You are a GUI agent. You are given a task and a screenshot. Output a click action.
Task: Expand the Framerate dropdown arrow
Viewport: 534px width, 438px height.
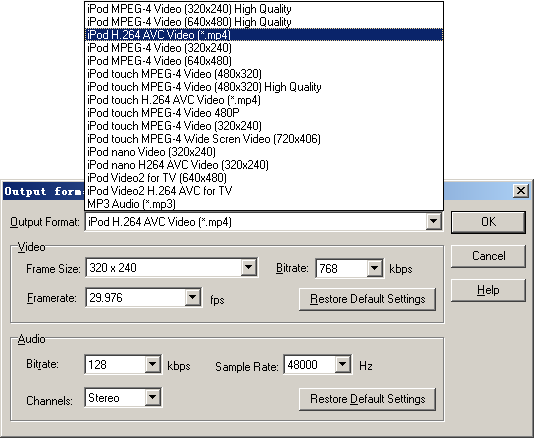pyautogui.click(x=192, y=297)
